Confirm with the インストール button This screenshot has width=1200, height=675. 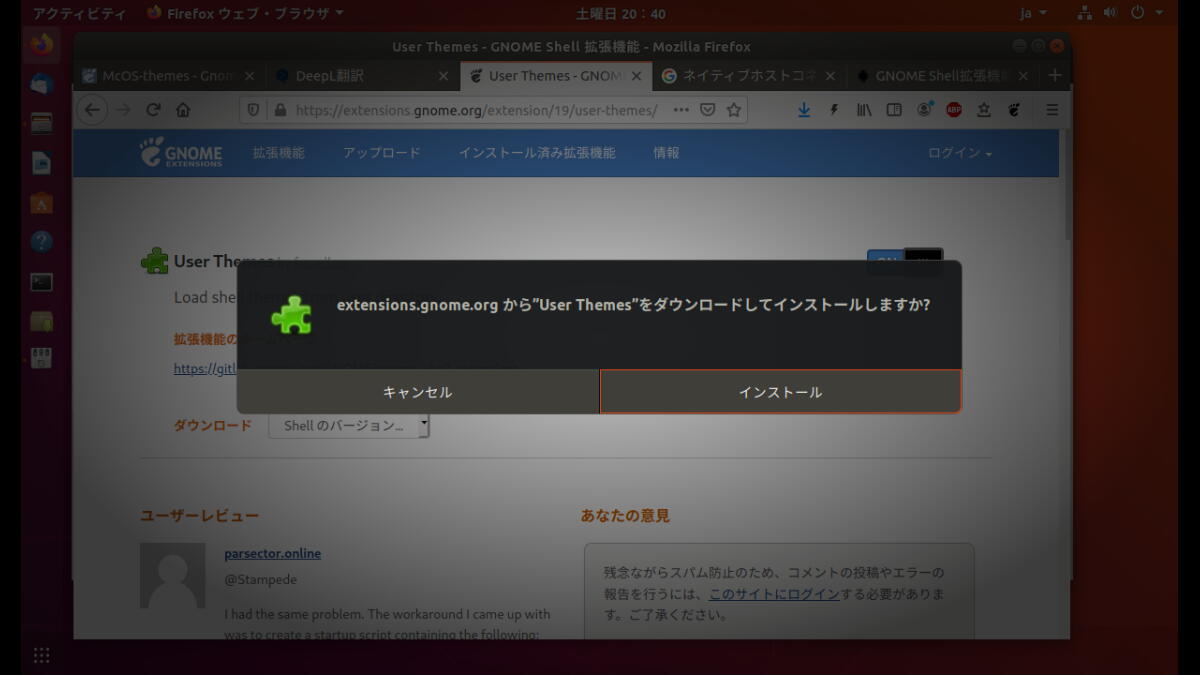tap(780, 392)
